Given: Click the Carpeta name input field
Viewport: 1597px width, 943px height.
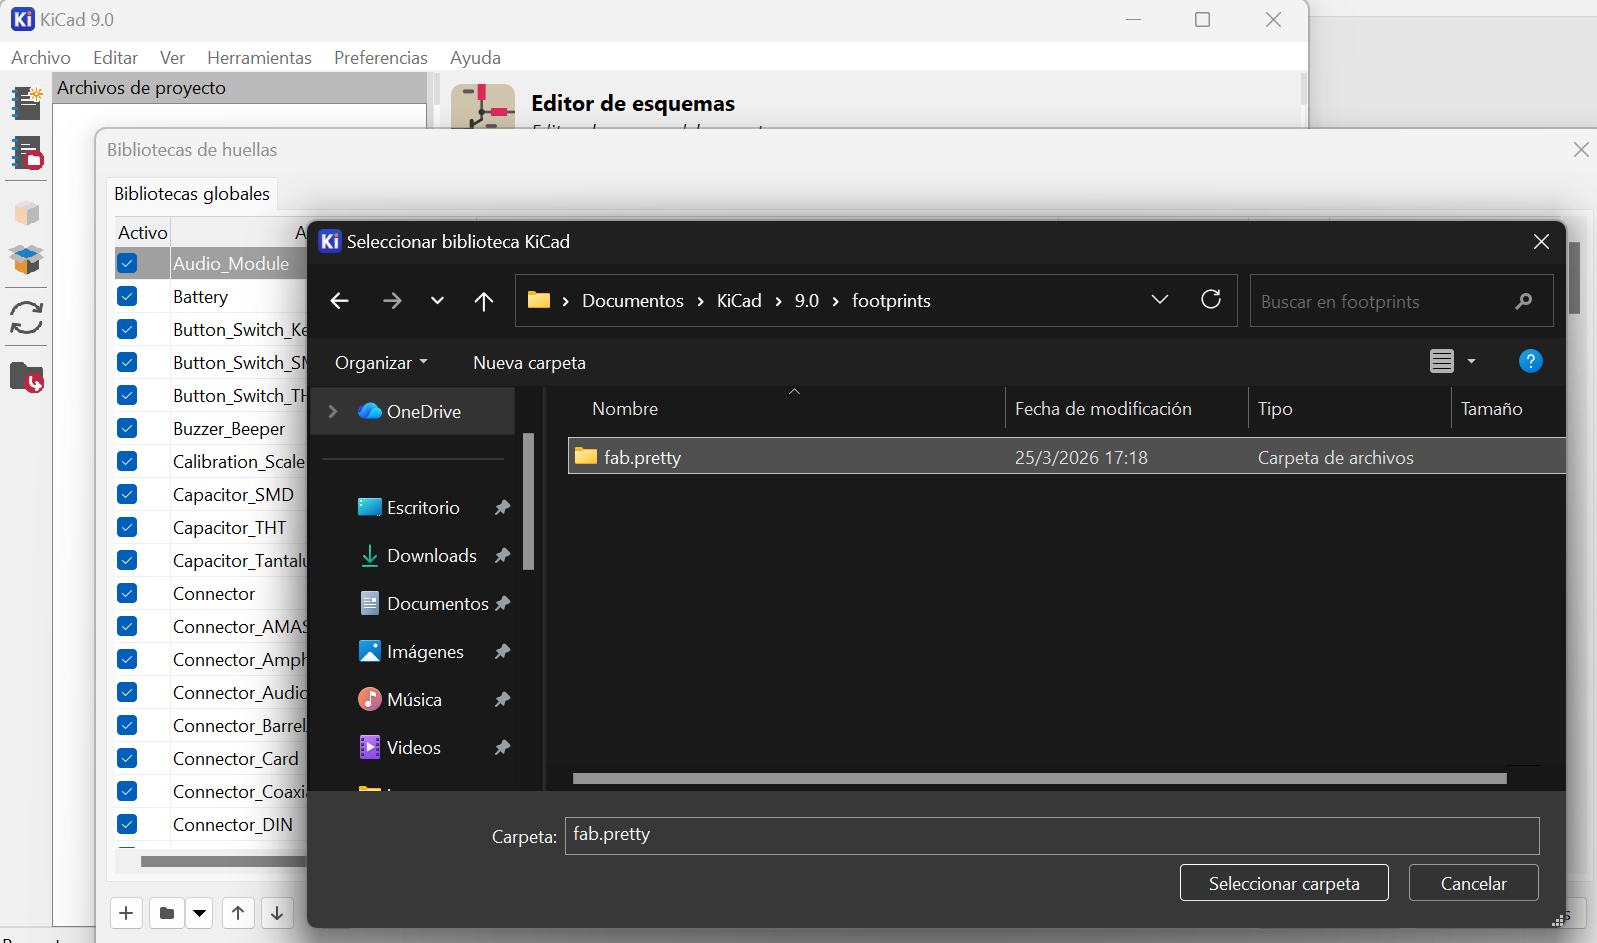Looking at the screenshot, I should point(1052,835).
